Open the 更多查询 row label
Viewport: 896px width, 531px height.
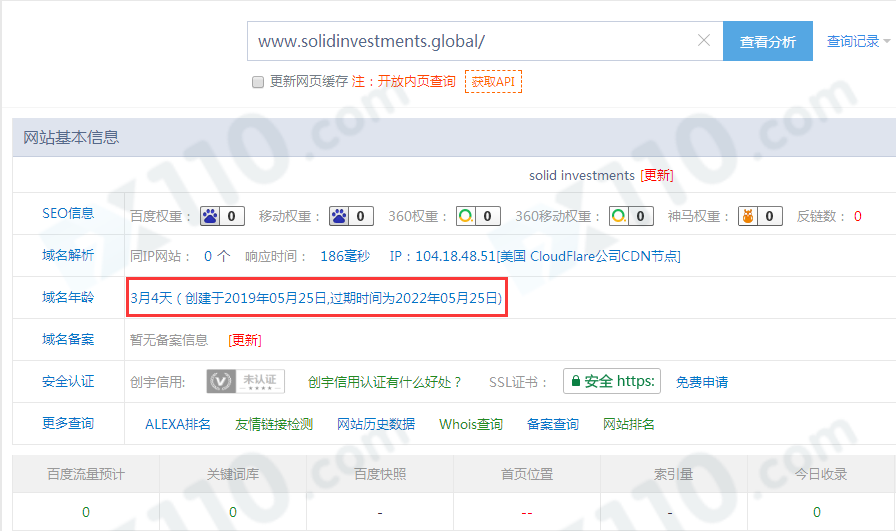pyautogui.click(x=68, y=424)
